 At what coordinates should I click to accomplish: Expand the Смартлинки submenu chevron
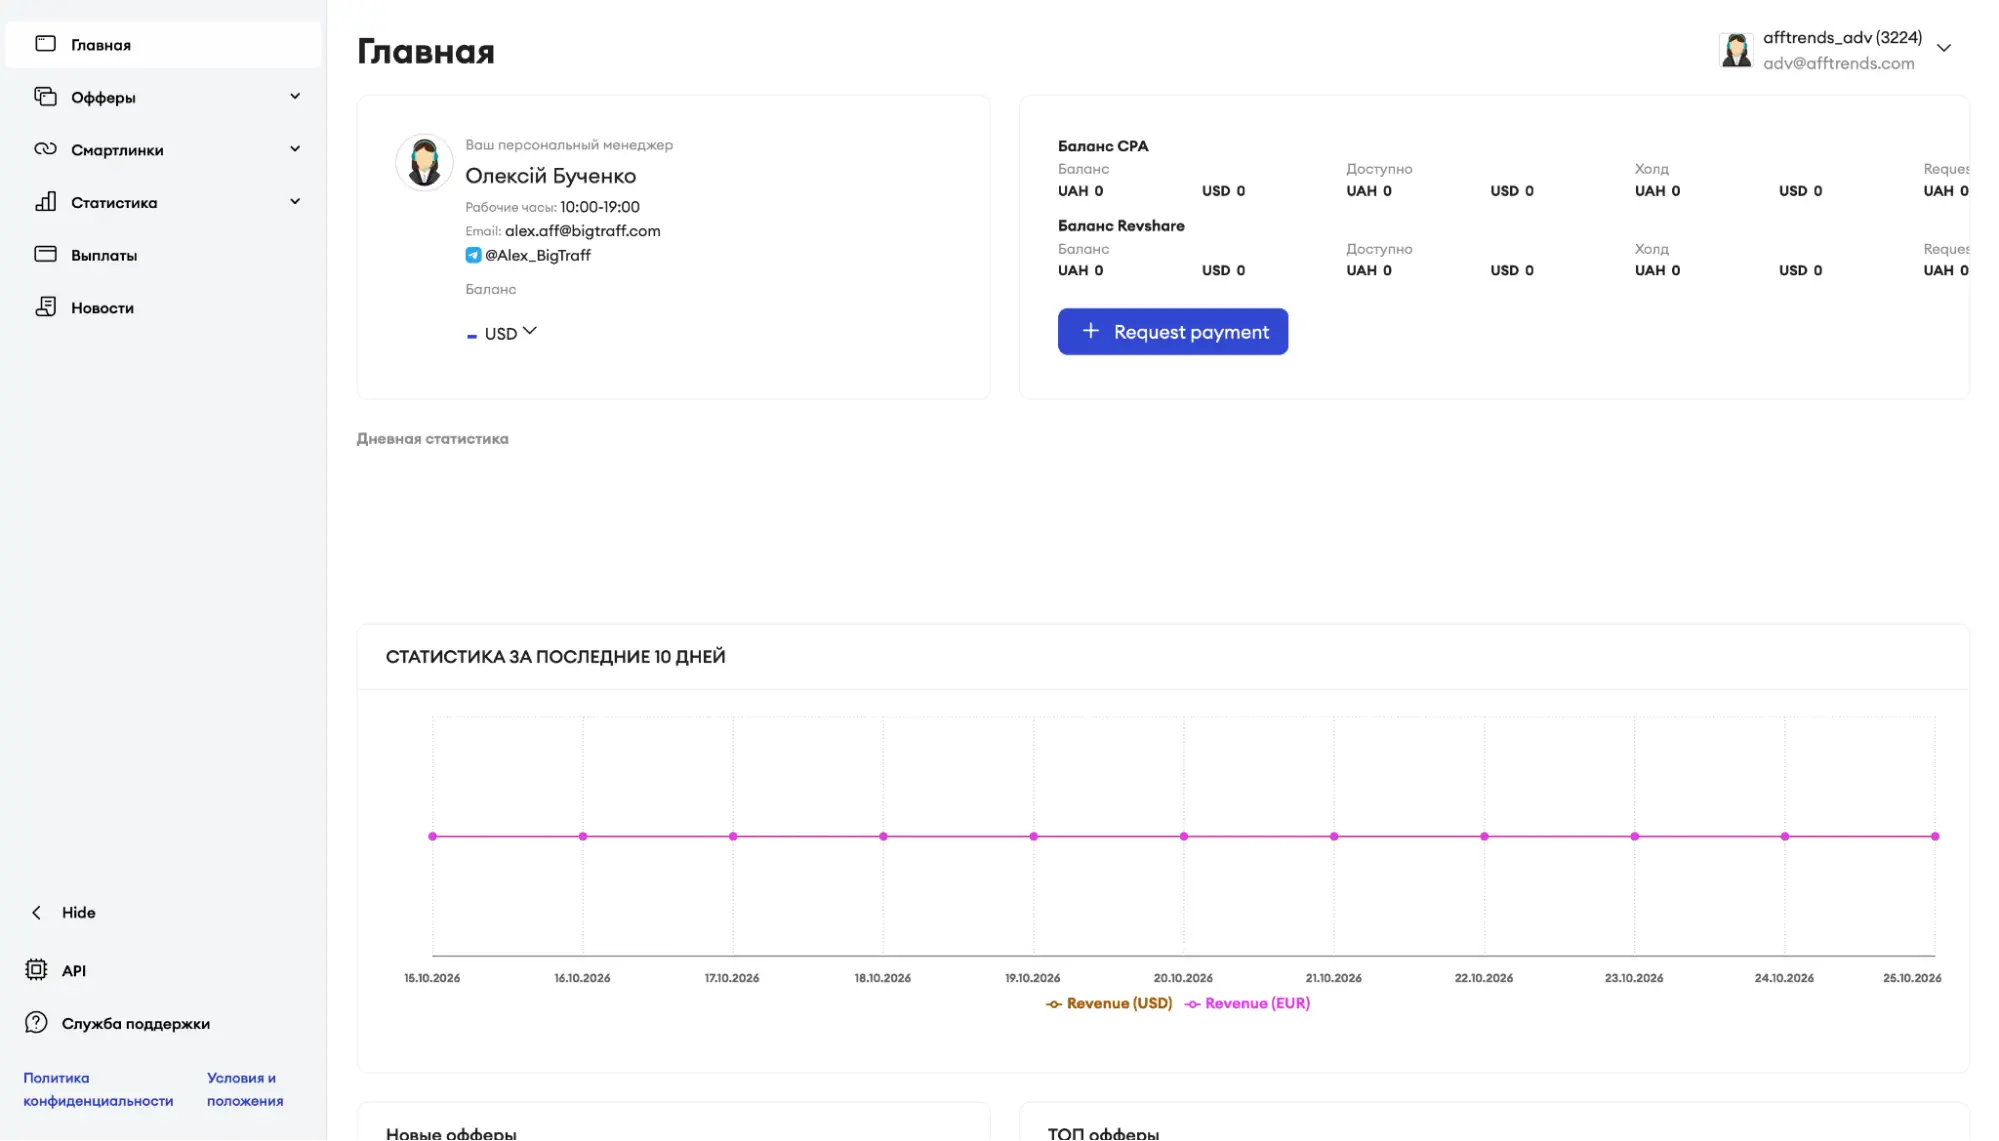[295, 149]
